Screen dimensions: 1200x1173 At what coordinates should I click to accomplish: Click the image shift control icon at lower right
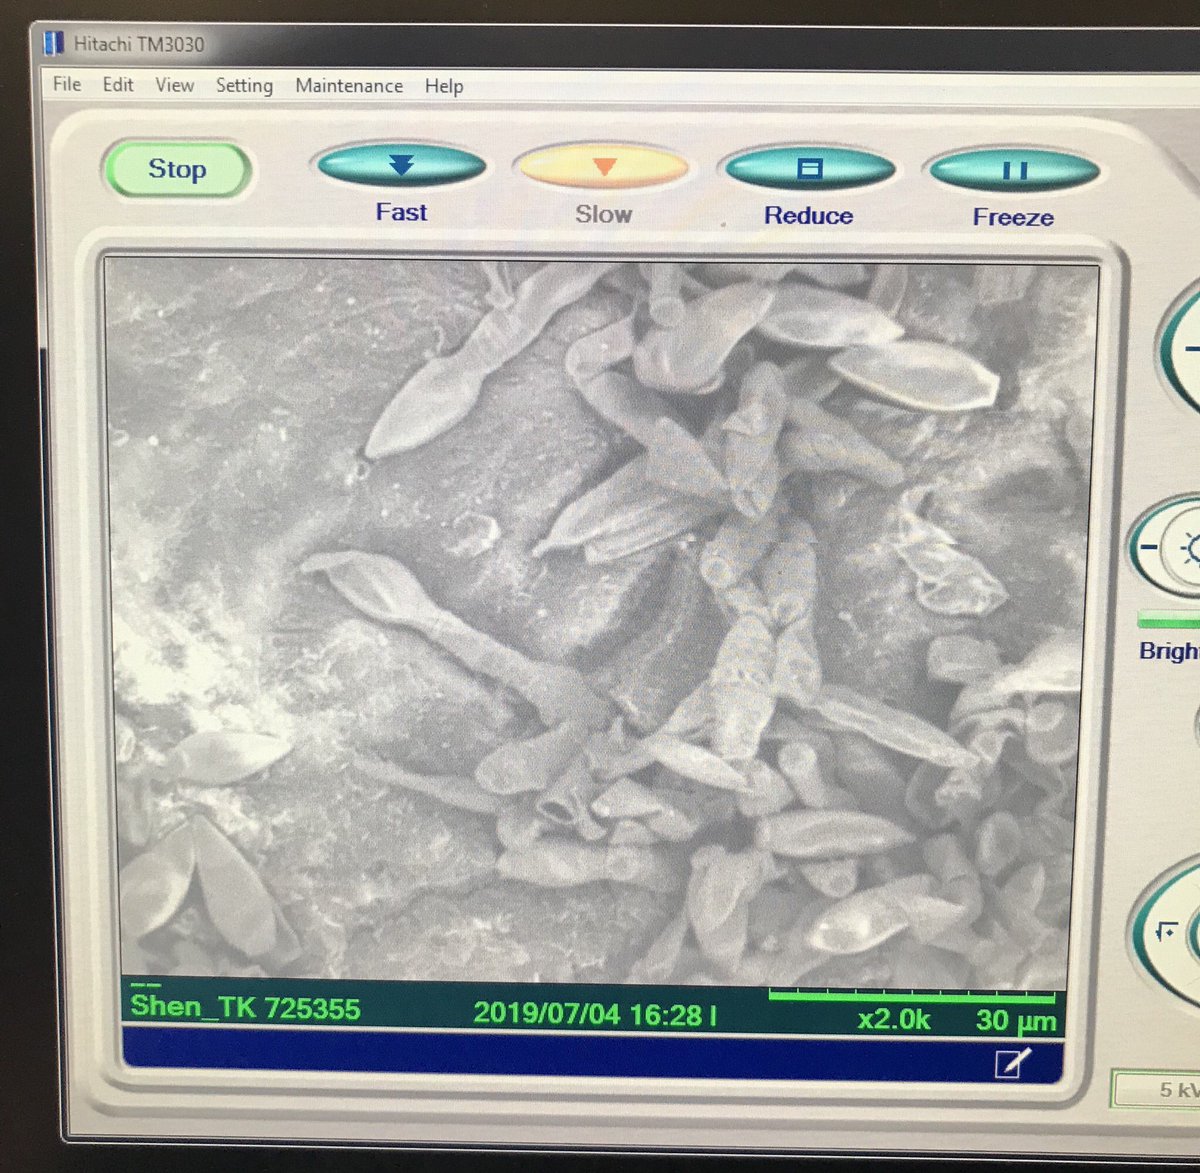pyautogui.click(x=1165, y=932)
